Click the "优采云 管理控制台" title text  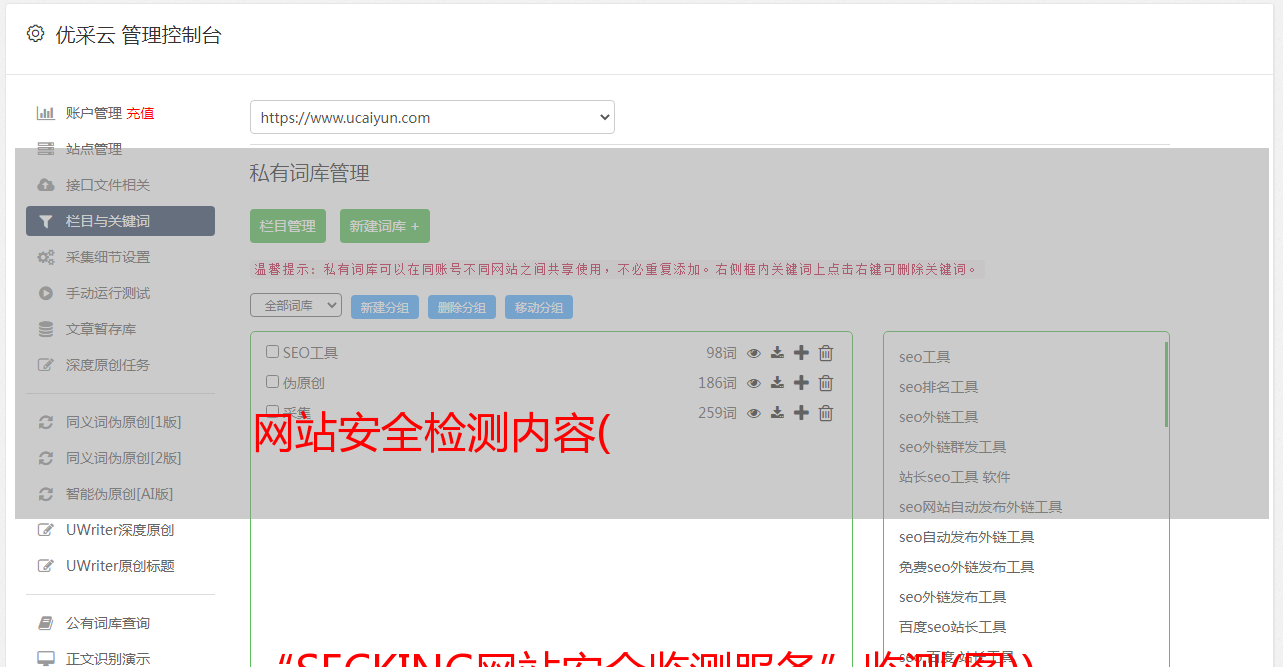pos(139,35)
